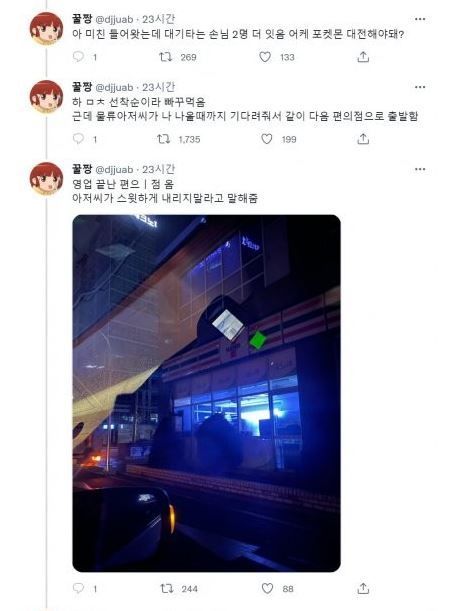
Task: Open the first tweet's @djjuab handle link
Action: click(x=114, y=19)
